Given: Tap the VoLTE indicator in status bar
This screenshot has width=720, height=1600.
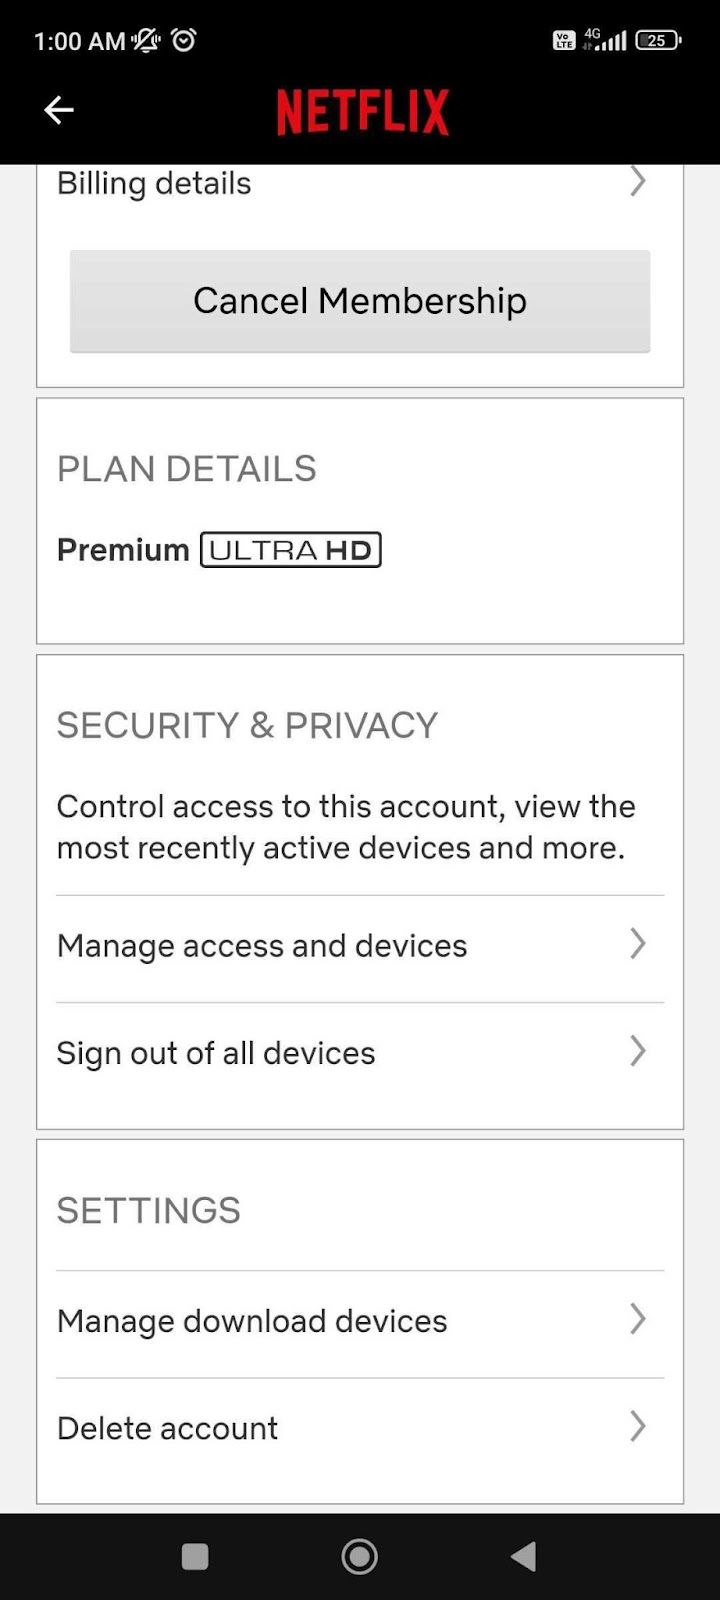Looking at the screenshot, I should click(x=565, y=40).
